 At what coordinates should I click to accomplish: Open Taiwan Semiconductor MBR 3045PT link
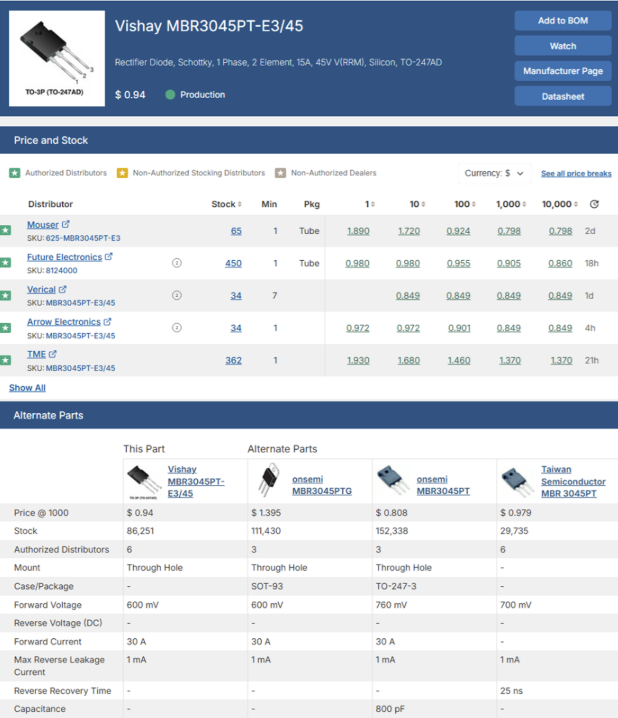573,481
